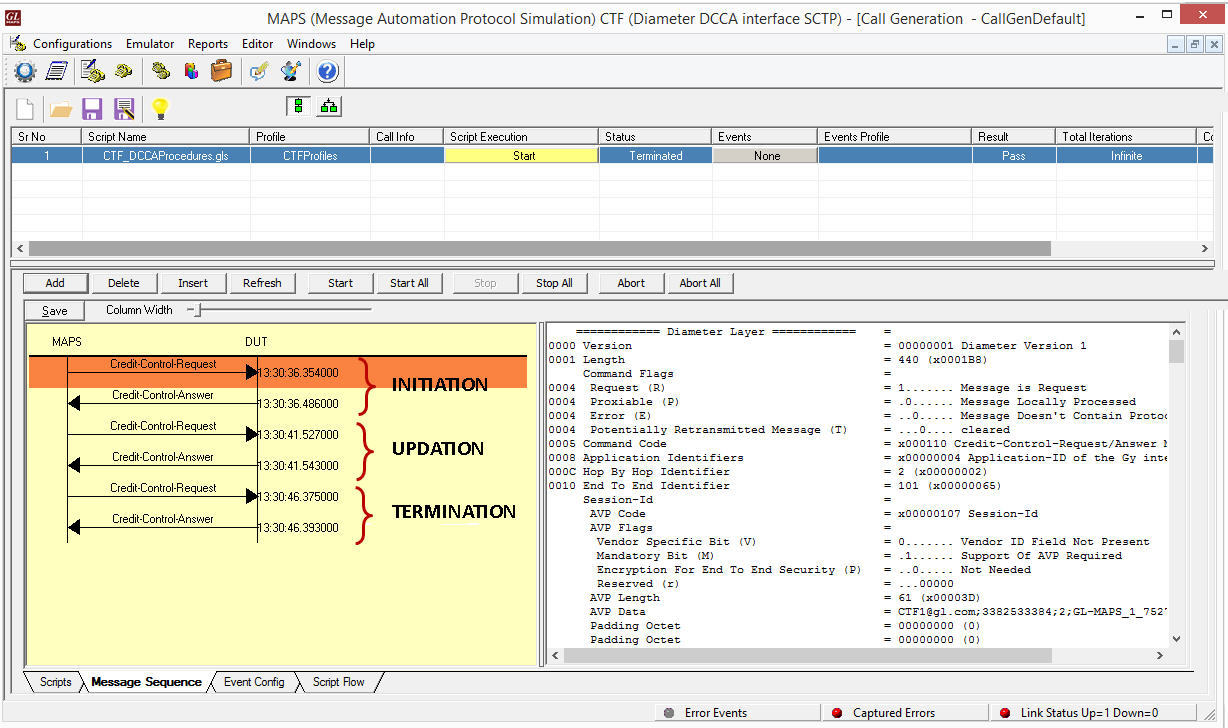Switch to the Event Config tab
Screen dimensions: 1228x728
click(254, 682)
